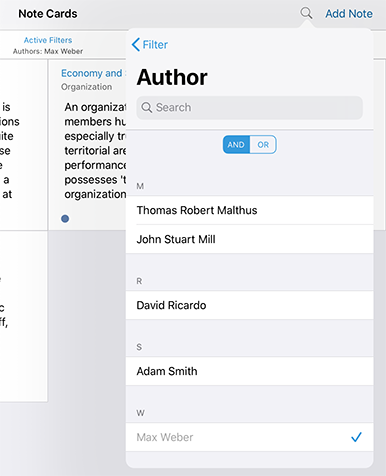386x476 pixels.
Task: Click the Max Weber author row text
Action: click(165, 437)
